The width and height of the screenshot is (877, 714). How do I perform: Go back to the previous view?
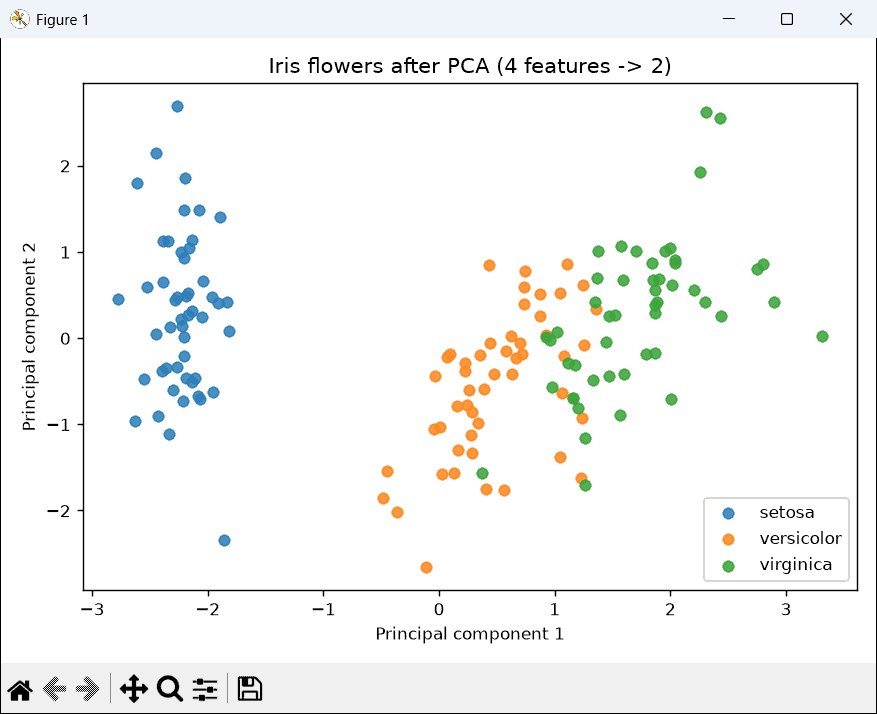(x=54, y=689)
